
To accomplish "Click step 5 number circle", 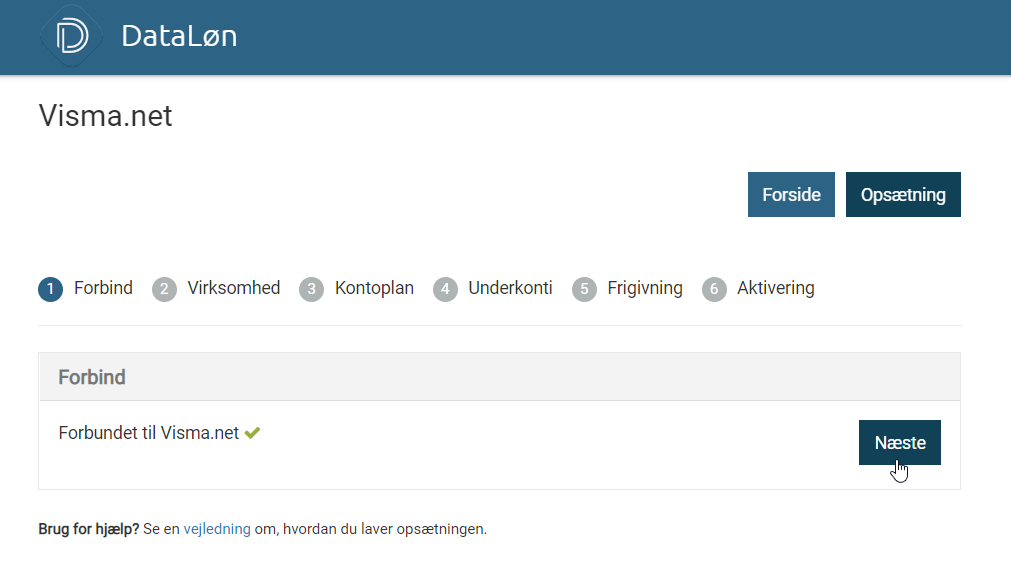I will pyautogui.click(x=584, y=289).
